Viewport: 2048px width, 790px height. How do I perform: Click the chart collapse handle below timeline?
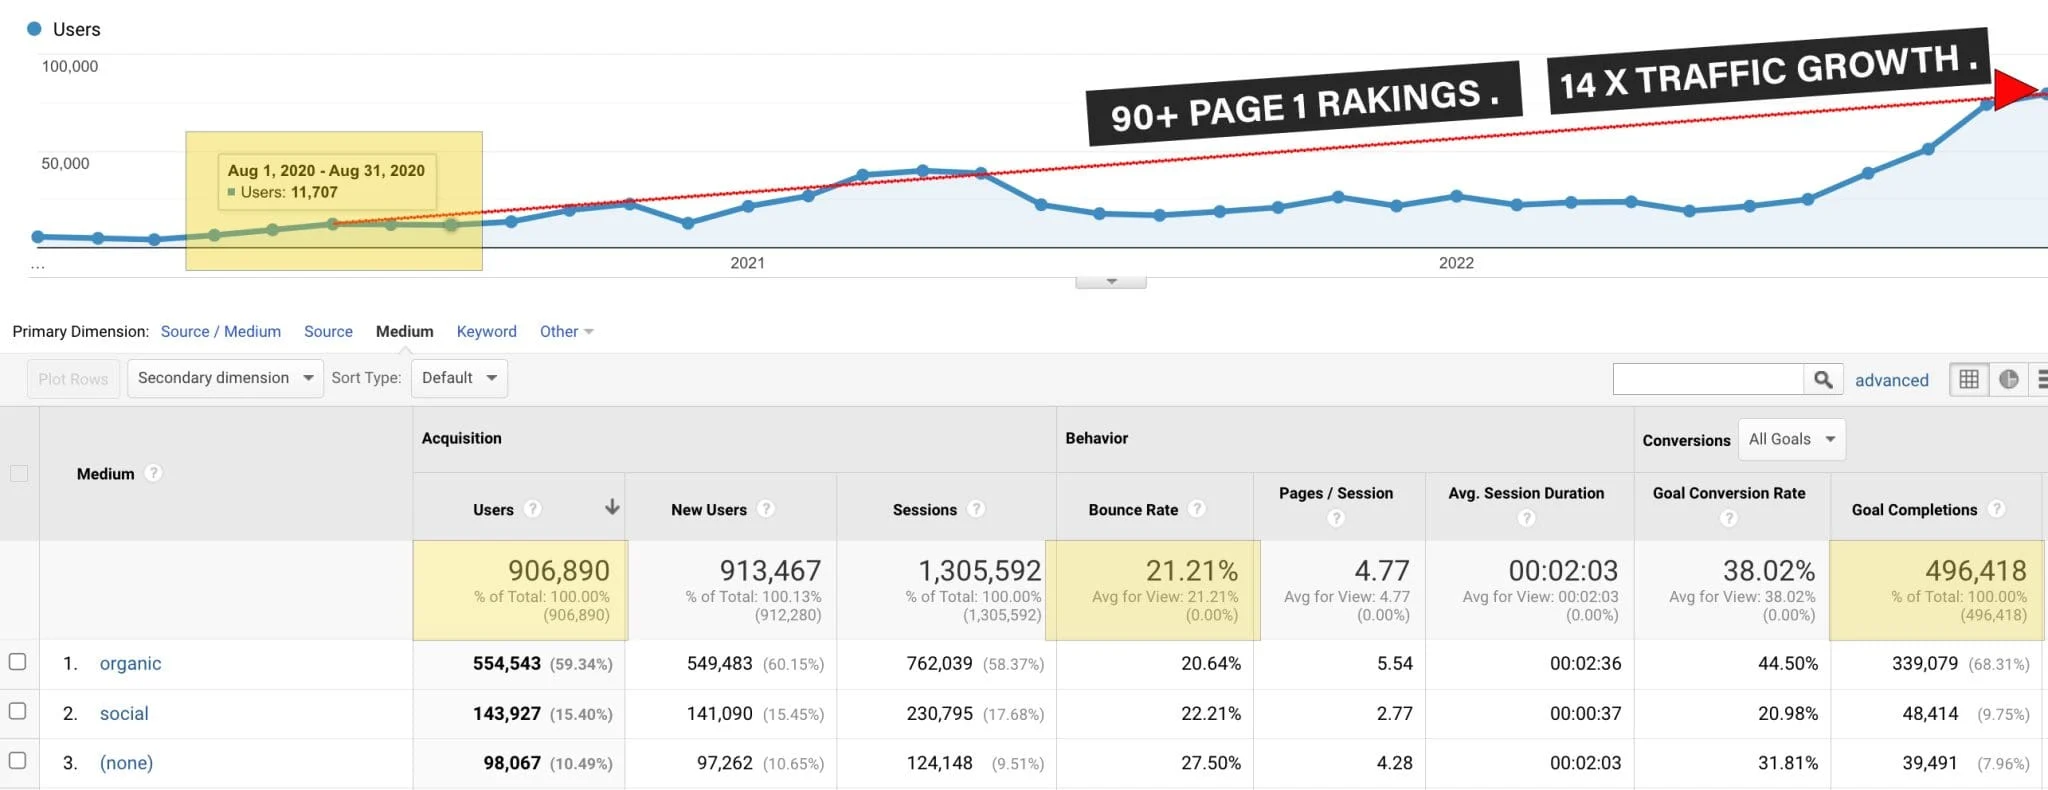1111,282
